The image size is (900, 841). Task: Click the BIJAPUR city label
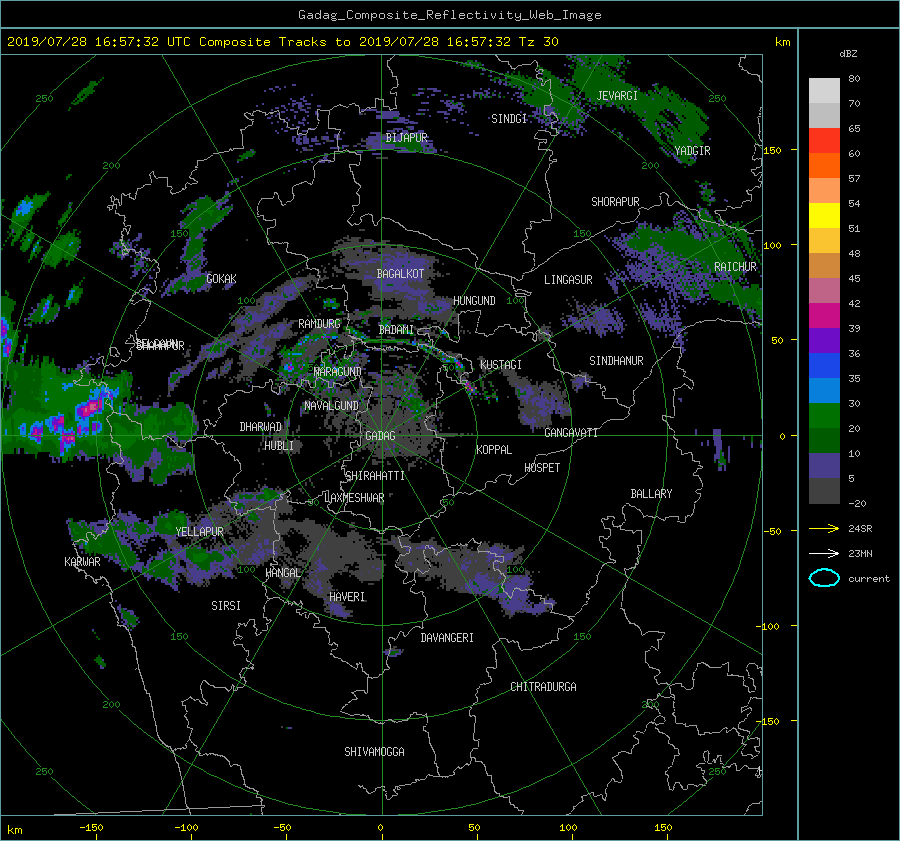(406, 138)
